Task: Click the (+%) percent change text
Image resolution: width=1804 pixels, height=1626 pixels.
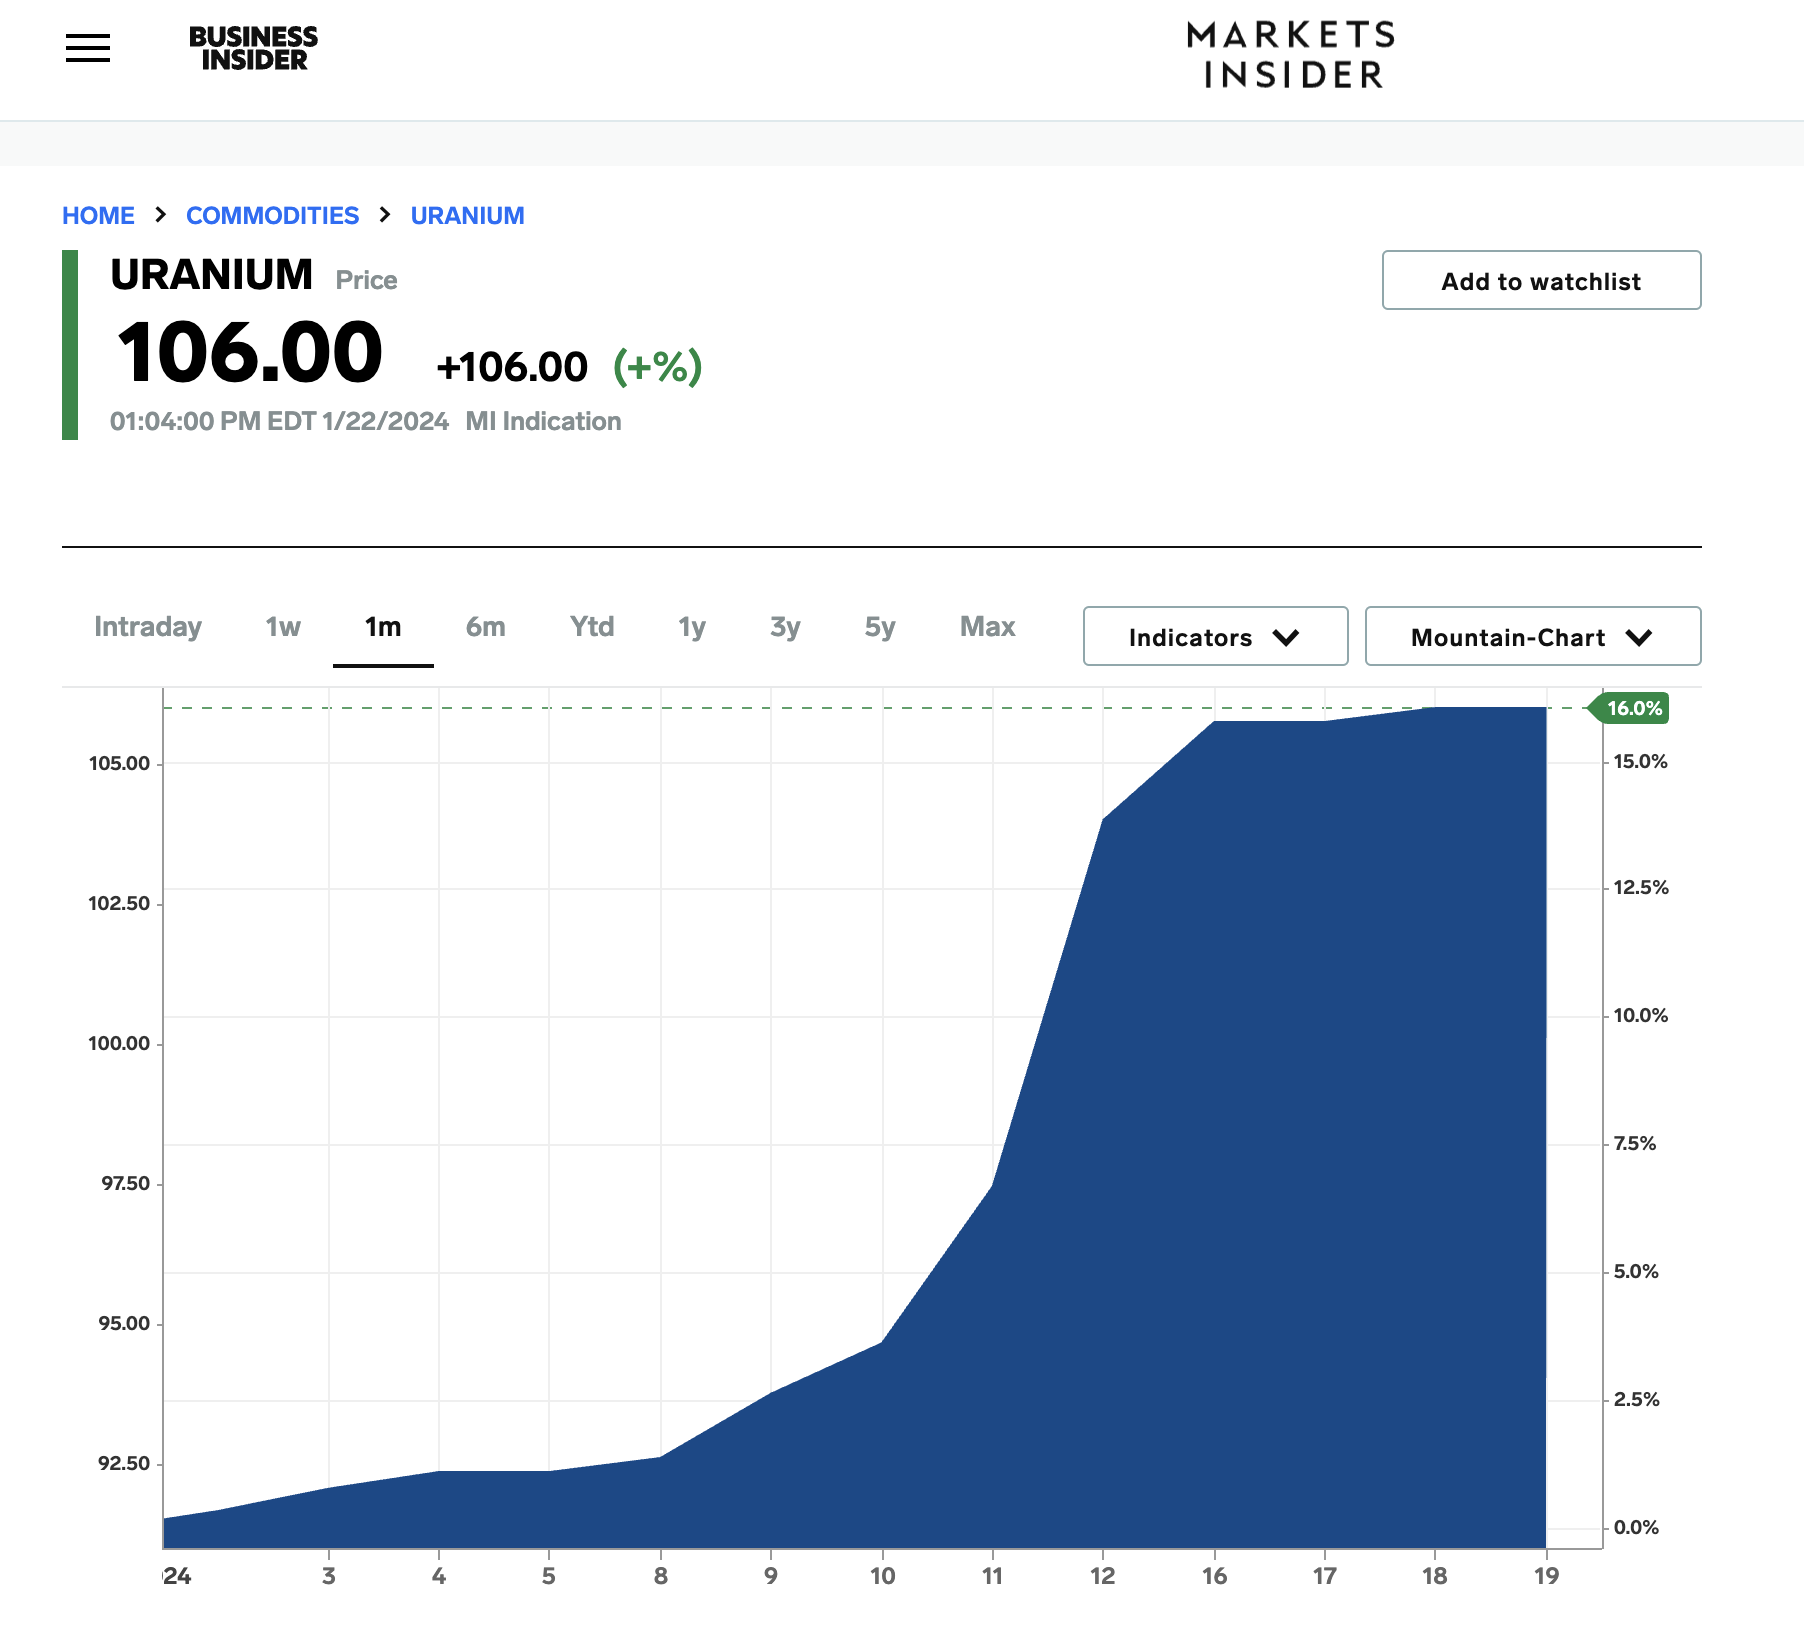Action: point(658,367)
